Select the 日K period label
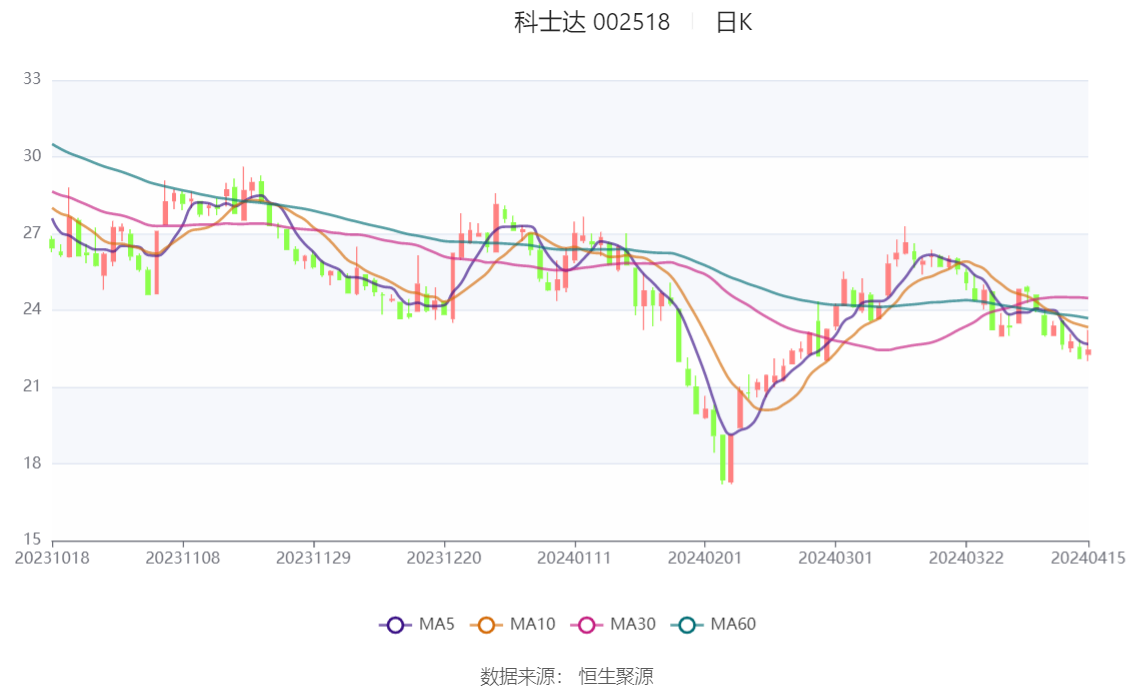The image size is (1134, 689). tap(733, 22)
